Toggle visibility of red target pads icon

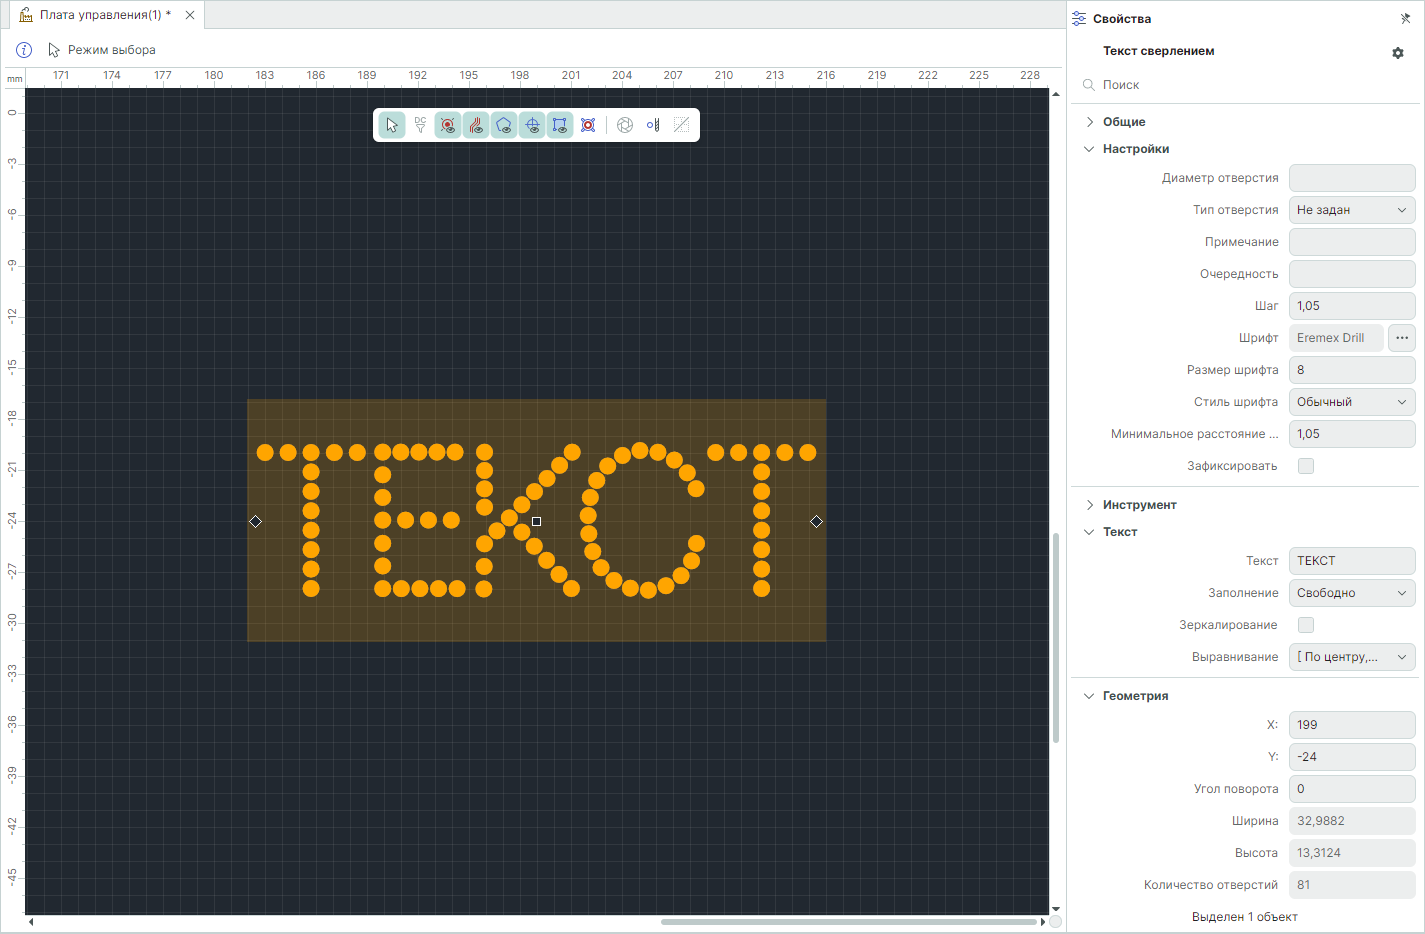click(x=448, y=125)
